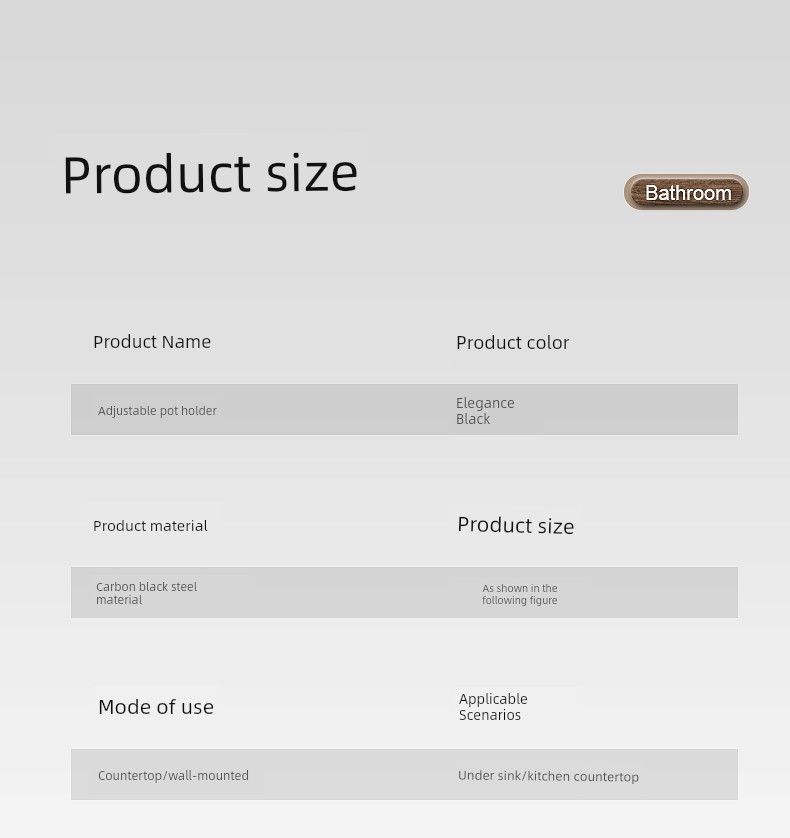
Task: Select the Carbon black steel material text
Action: pyautogui.click(x=146, y=593)
